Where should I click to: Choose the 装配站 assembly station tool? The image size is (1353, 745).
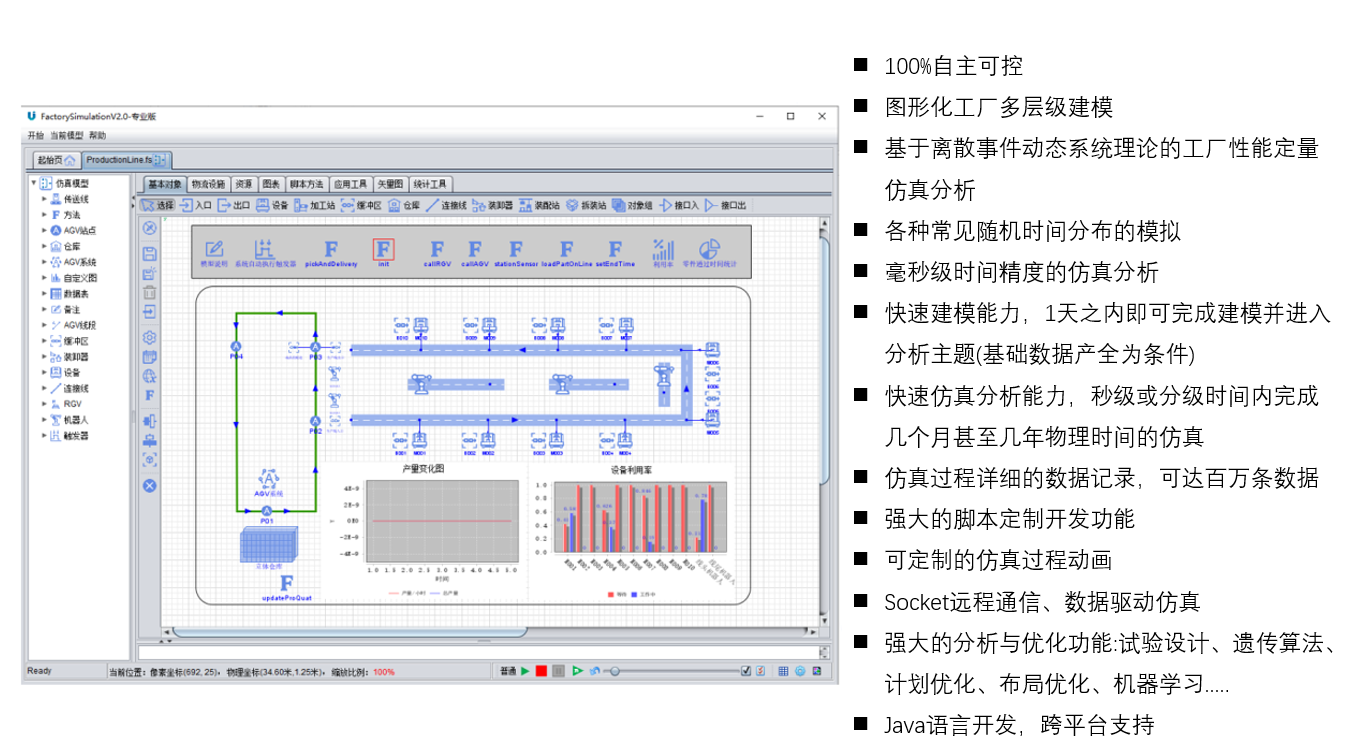[x=540, y=205]
